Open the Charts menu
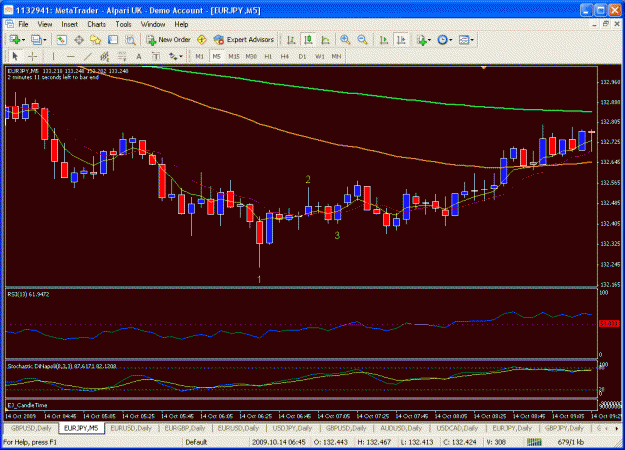Viewport: 625px width, 450px height. (96, 24)
